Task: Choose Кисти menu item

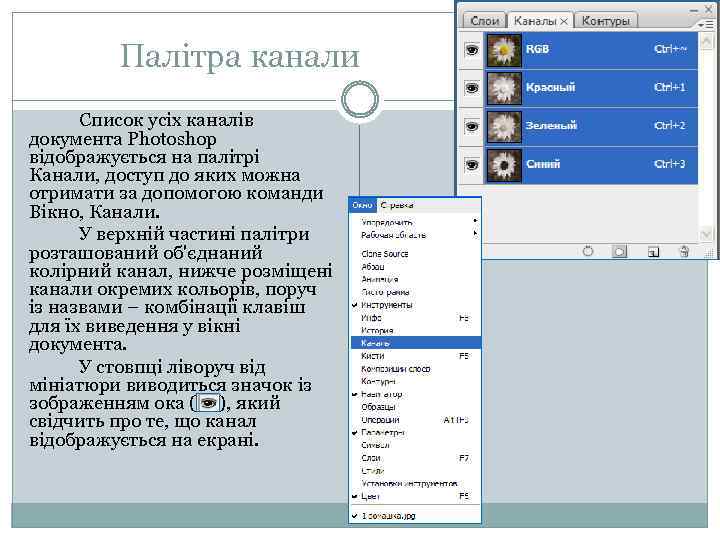Action: coord(415,356)
